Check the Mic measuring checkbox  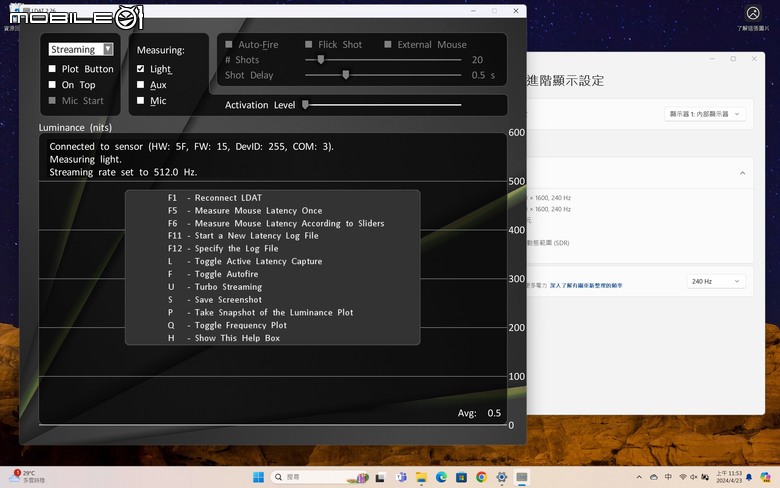[x=140, y=100]
